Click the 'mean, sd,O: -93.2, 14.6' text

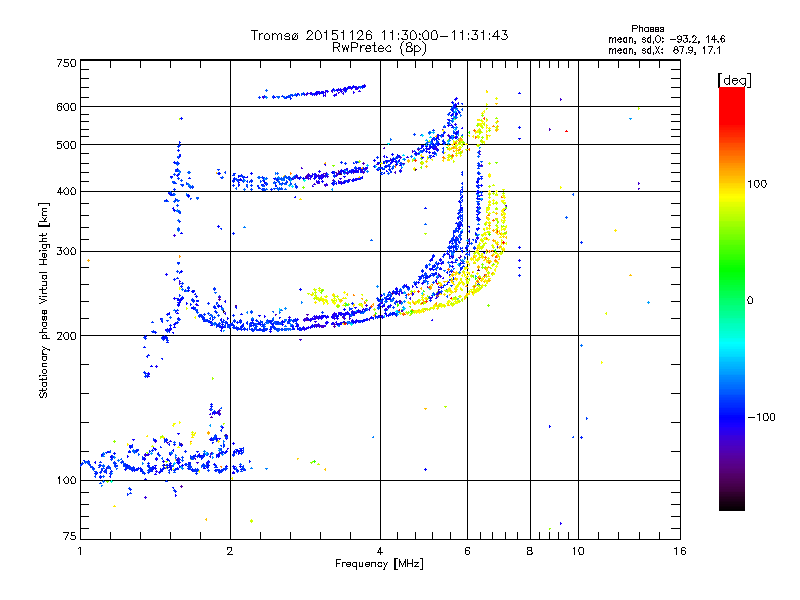tap(666, 39)
